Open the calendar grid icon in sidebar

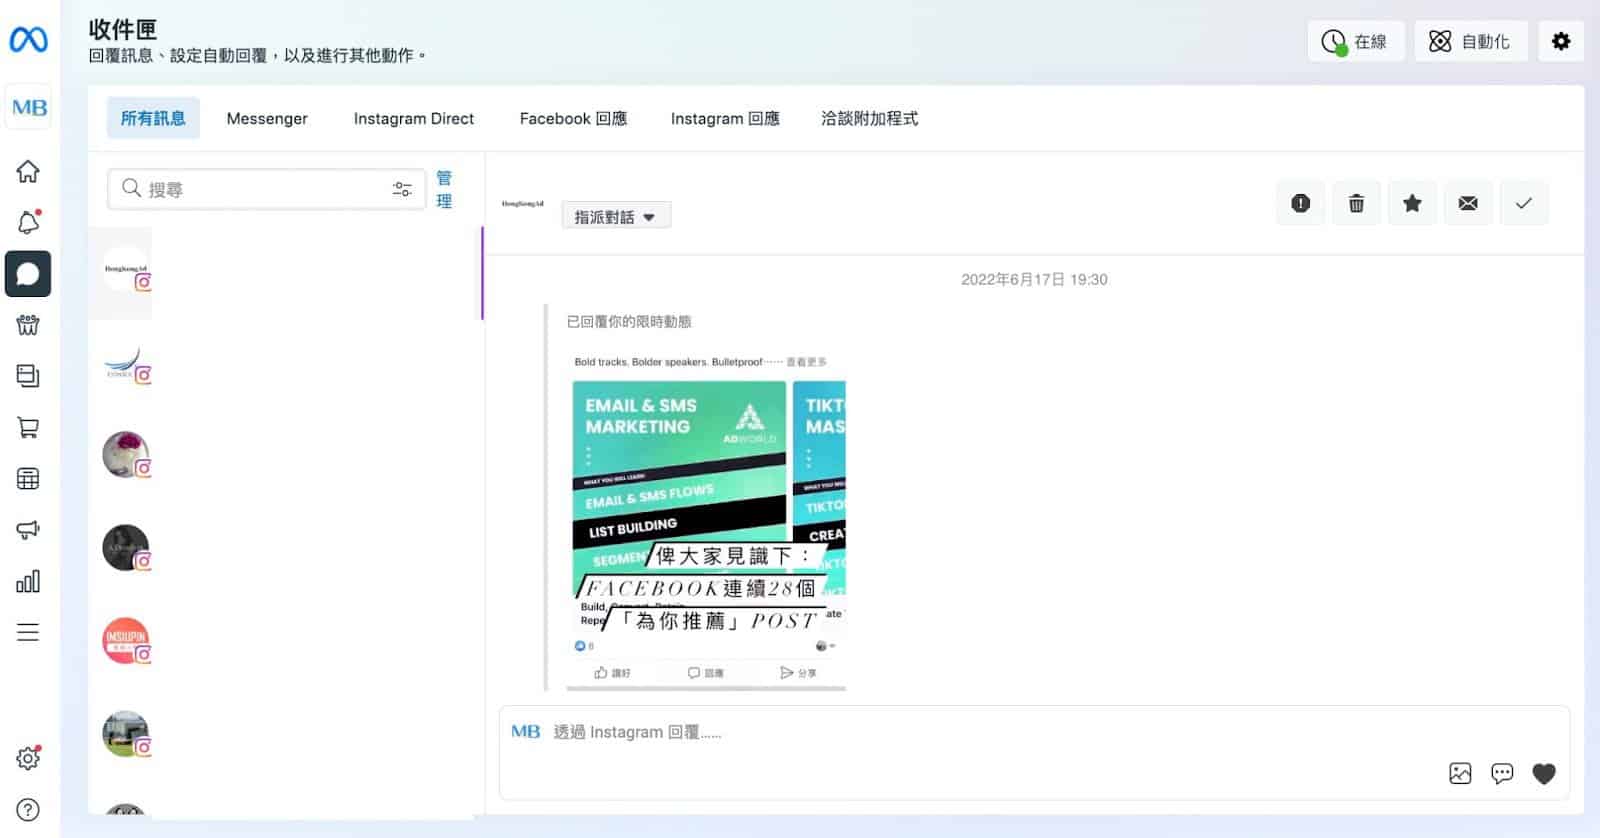(x=28, y=479)
